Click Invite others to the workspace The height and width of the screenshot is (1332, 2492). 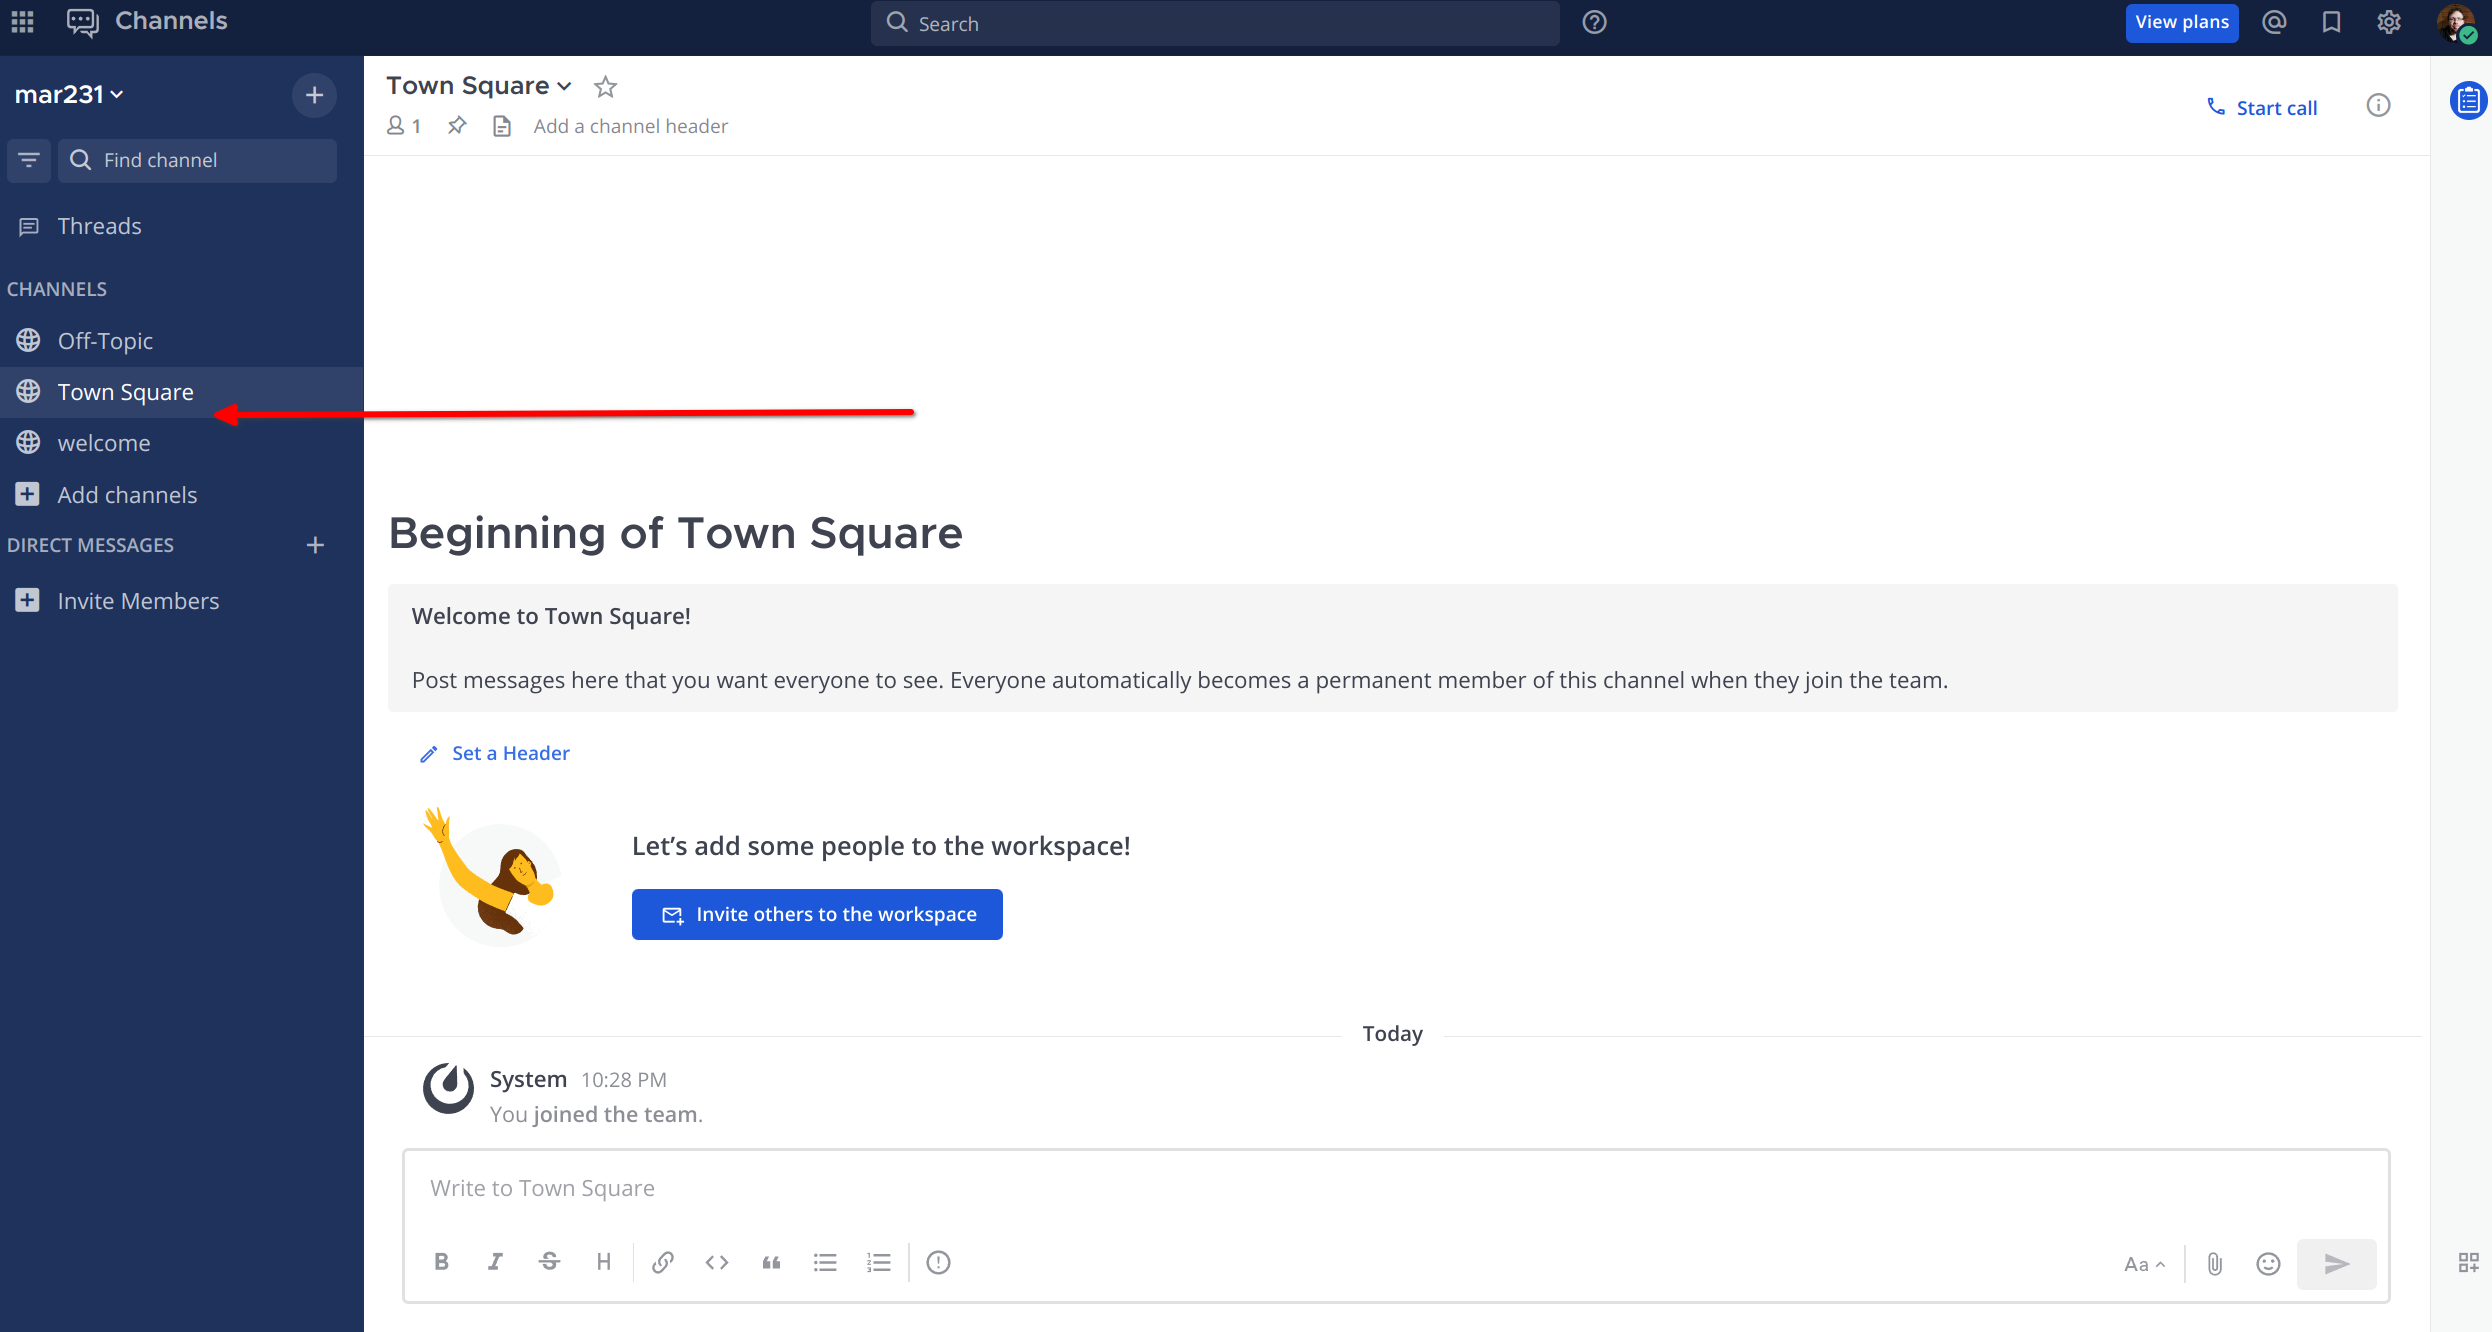(817, 914)
